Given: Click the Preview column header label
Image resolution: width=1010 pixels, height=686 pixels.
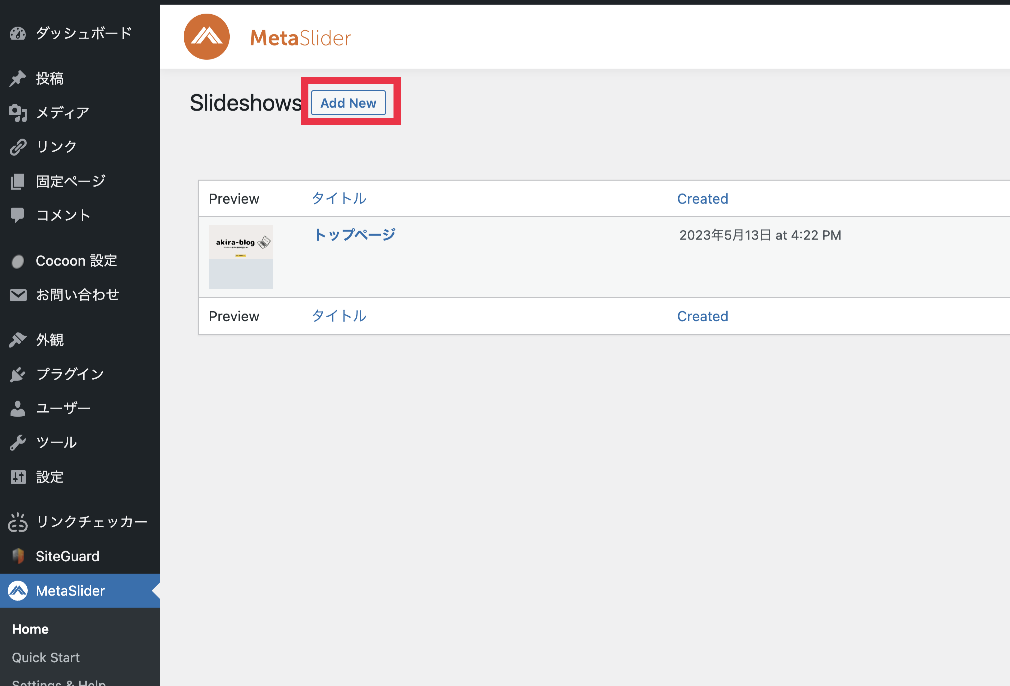Looking at the screenshot, I should click(x=234, y=199).
